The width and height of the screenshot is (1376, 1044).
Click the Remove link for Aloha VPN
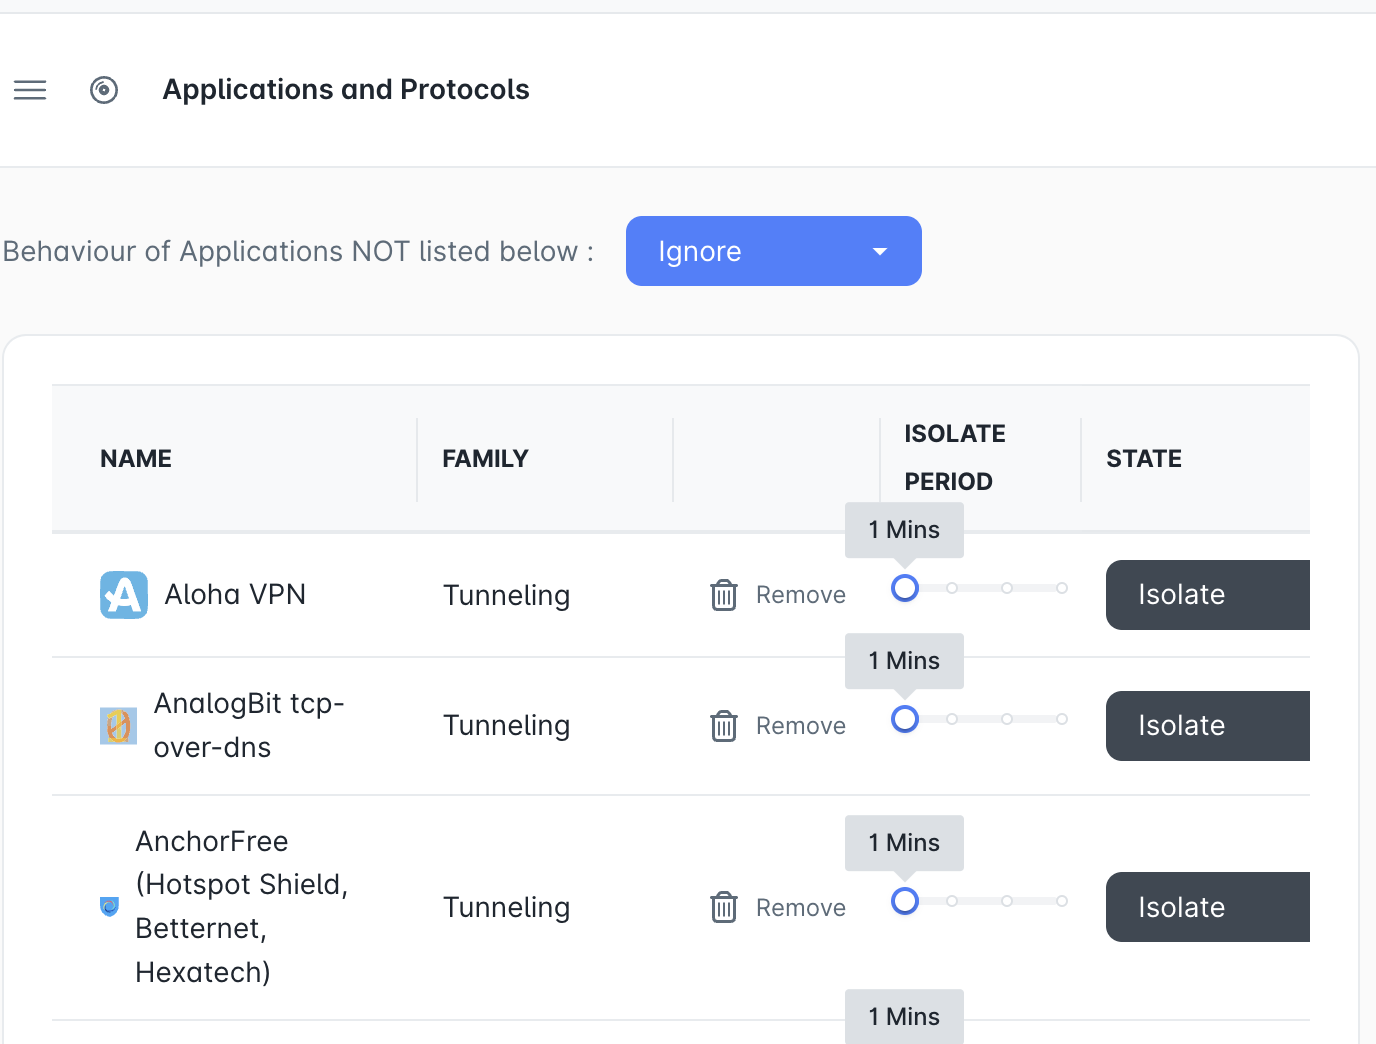[801, 595]
